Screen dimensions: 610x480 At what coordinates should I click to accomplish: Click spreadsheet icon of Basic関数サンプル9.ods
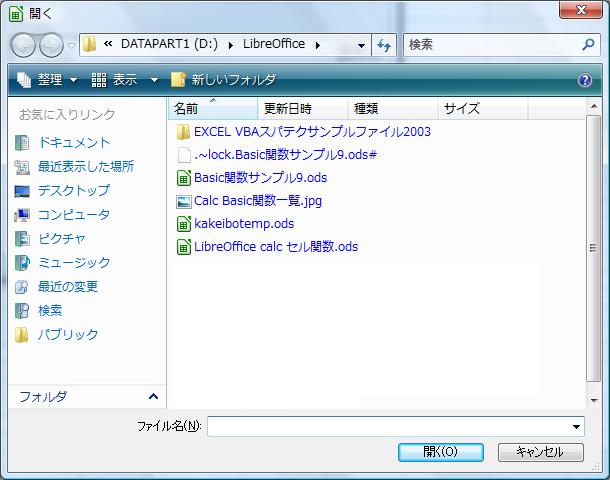[x=184, y=178]
